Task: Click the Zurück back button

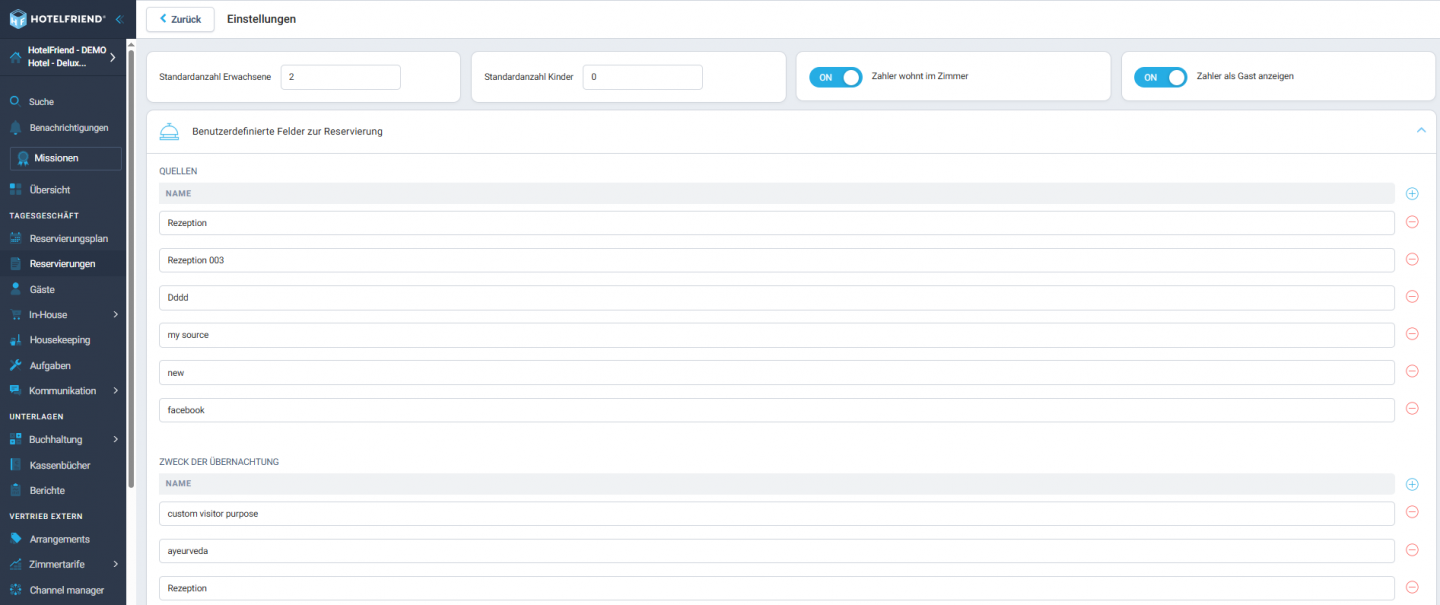Action: pyautogui.click(x=180, y=19)
